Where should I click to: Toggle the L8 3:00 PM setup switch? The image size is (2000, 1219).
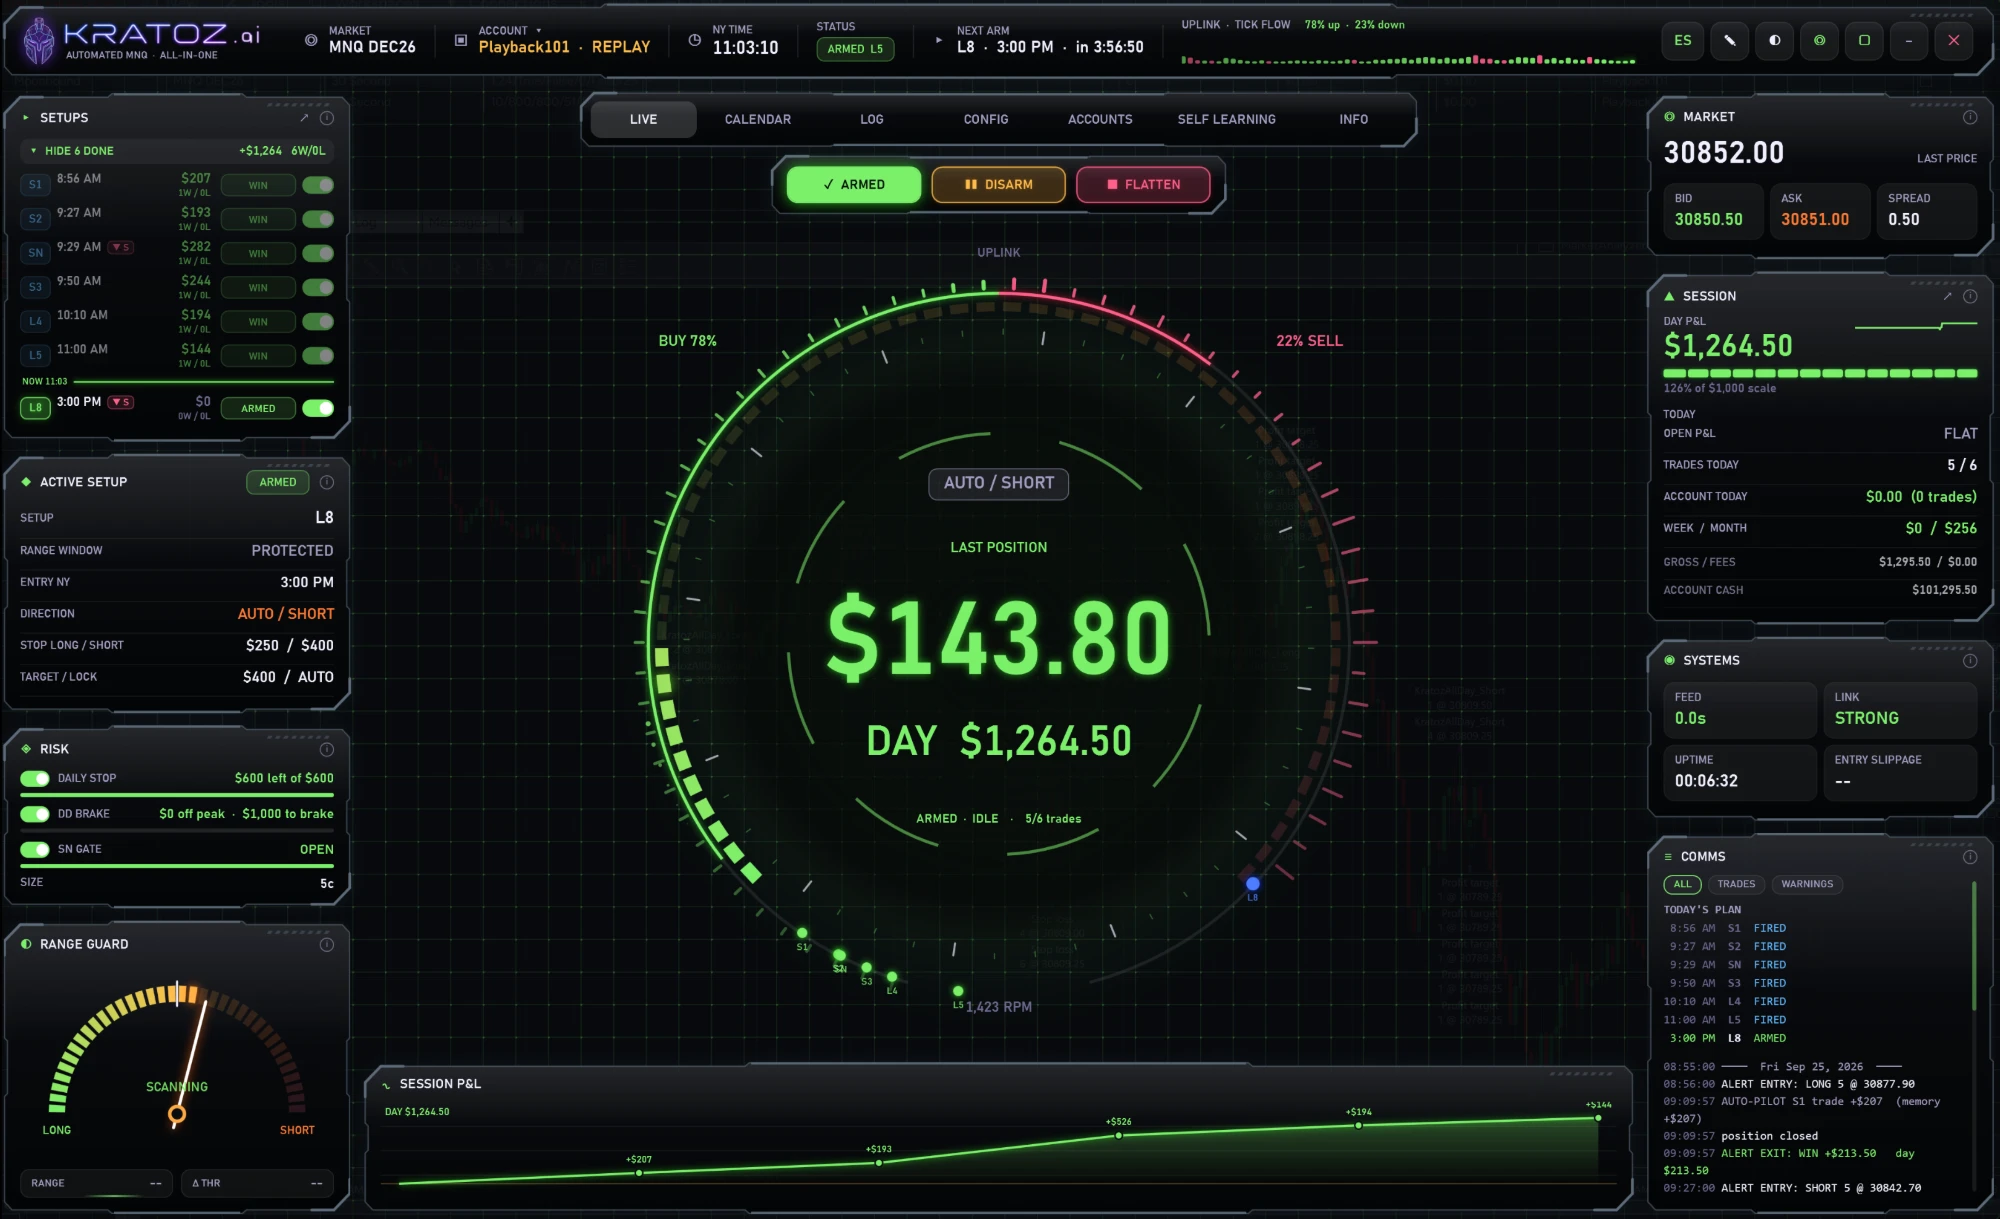click(318, 408)
